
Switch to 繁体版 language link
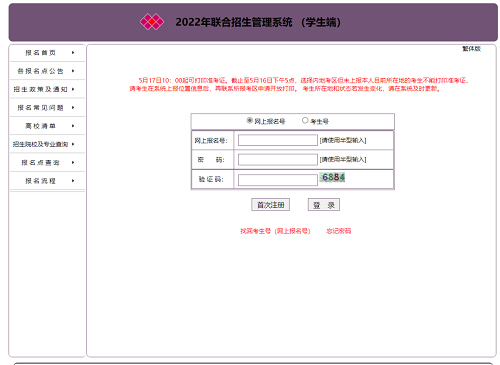coord(471,49)
